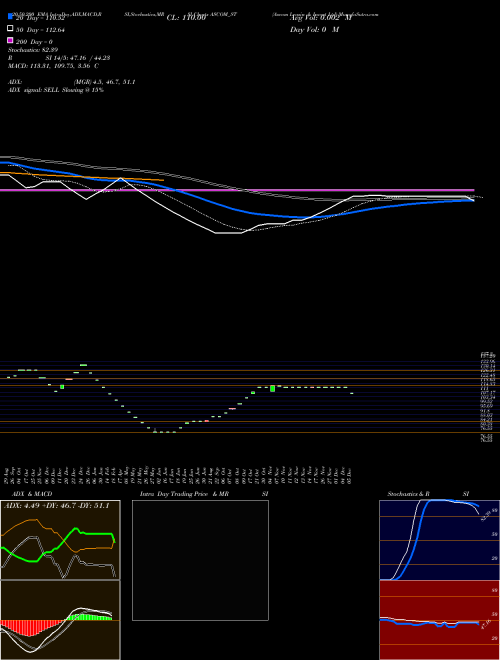Click the 'Day Vol: 0 M' text
The height and width of the screenshot is (660, 500).
click(x=314, y=30)
